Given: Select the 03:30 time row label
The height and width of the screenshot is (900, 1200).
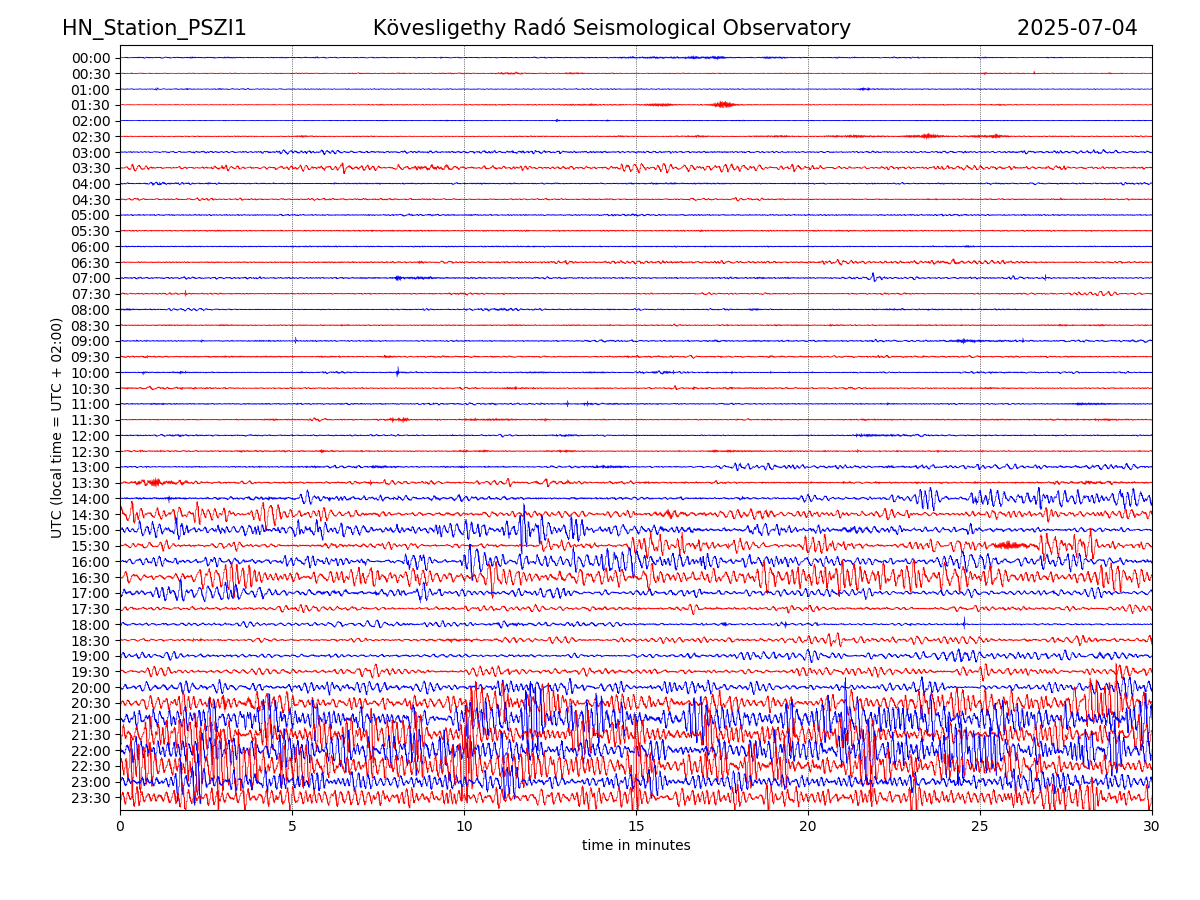Looking at the screenshot, I should (91, 168).
